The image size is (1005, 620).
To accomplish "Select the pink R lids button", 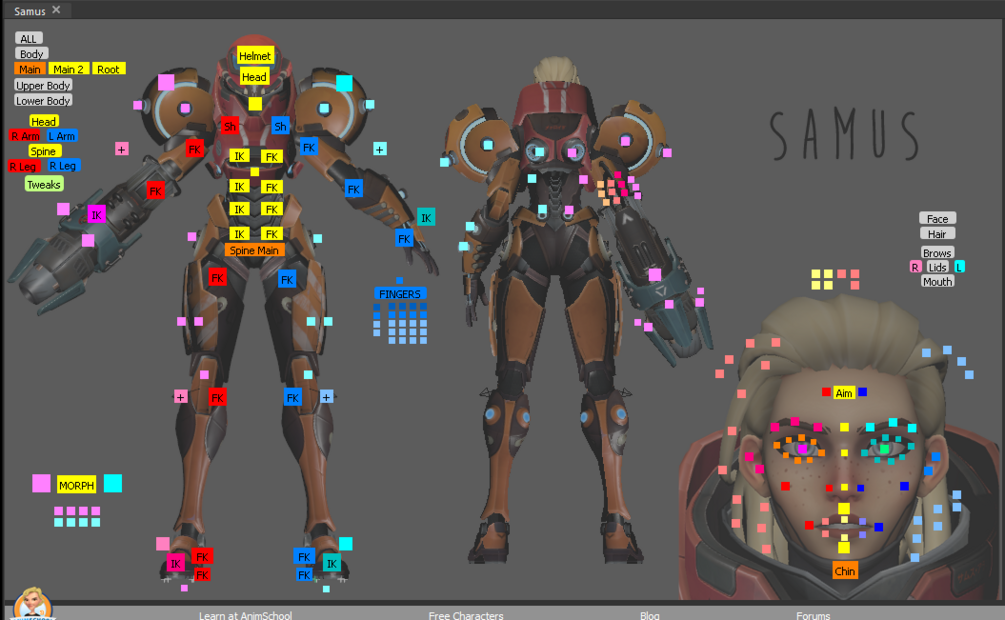I will click(915, 267).
